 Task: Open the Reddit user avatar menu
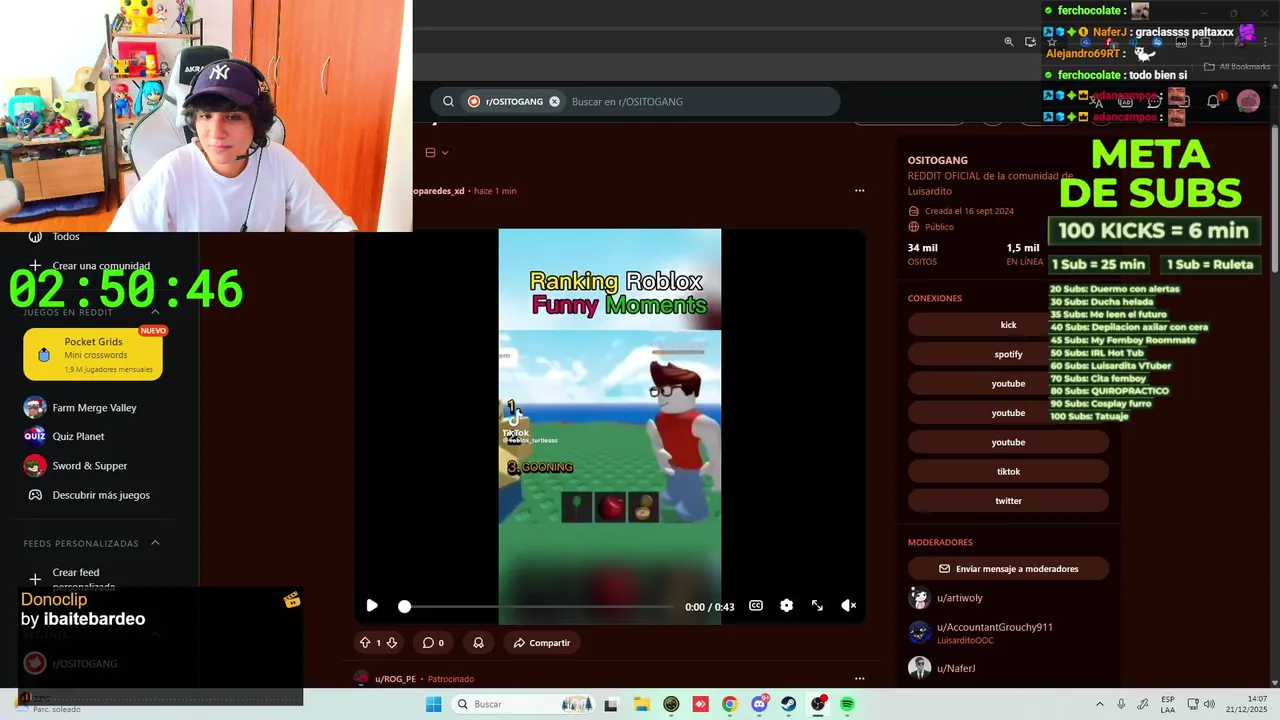[x=1248, y=101]
